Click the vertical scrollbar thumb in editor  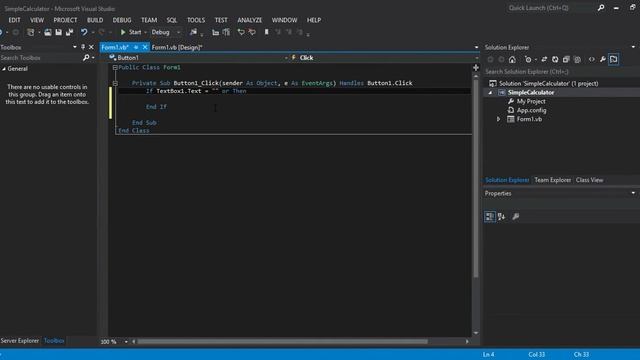coord(476,178)
